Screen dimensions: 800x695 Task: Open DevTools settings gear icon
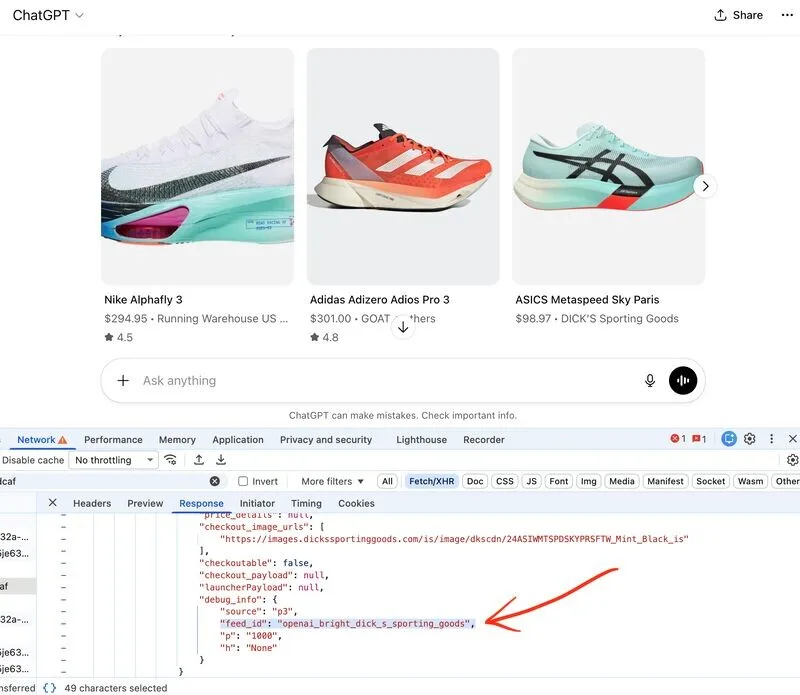(749, 438)
